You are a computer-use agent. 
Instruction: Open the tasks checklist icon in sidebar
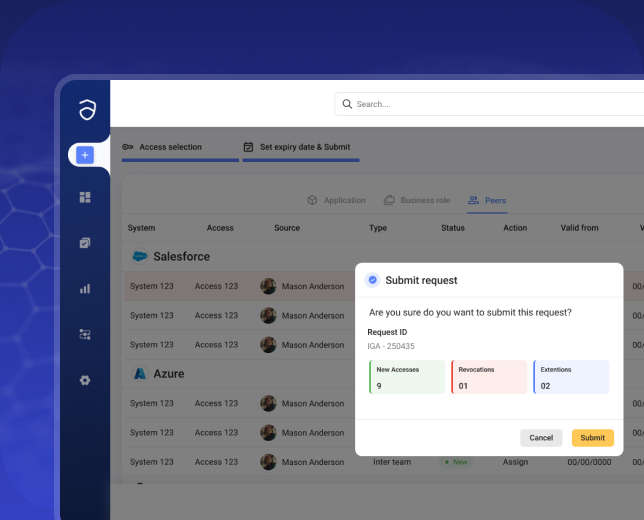85,243
